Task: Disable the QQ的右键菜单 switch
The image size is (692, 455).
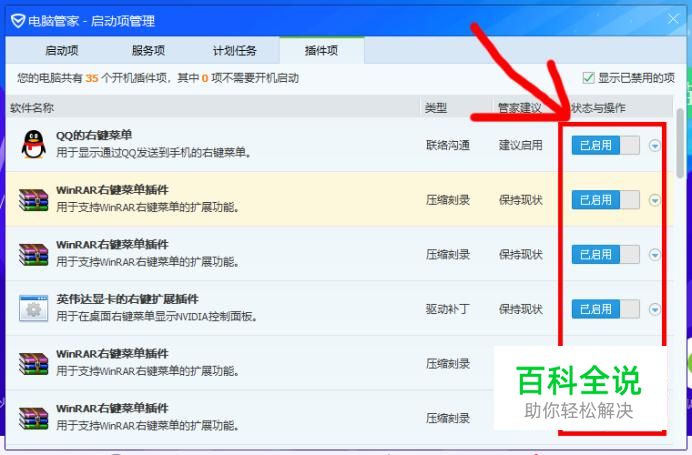Action: [x=606, y=145]
